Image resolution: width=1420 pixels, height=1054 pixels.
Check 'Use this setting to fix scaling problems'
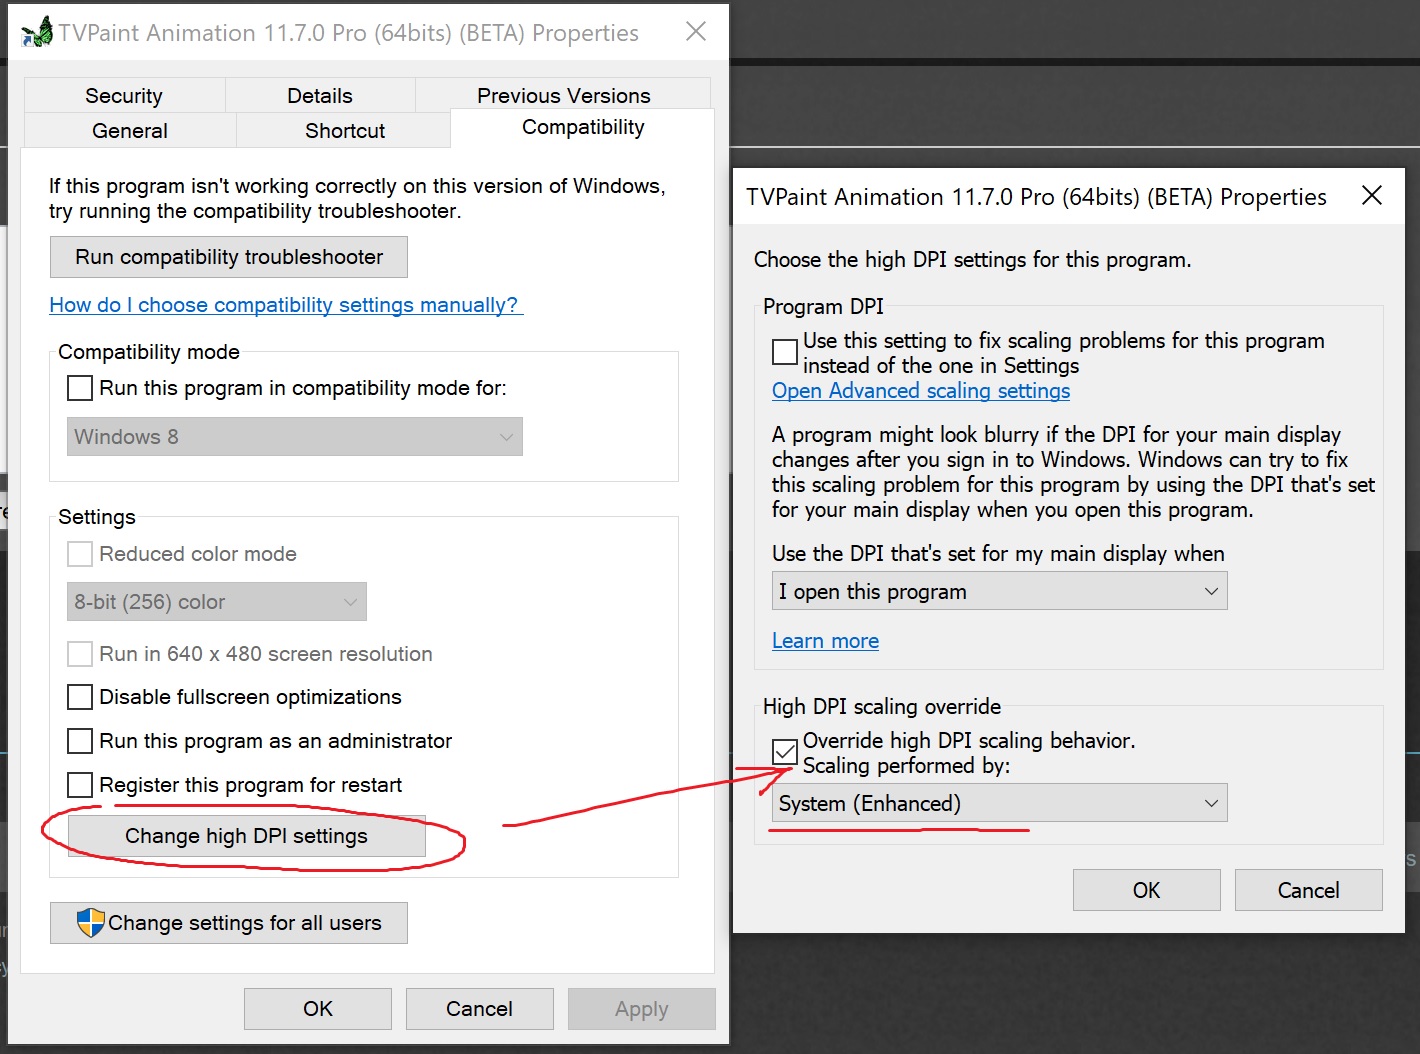pos(785,352)
